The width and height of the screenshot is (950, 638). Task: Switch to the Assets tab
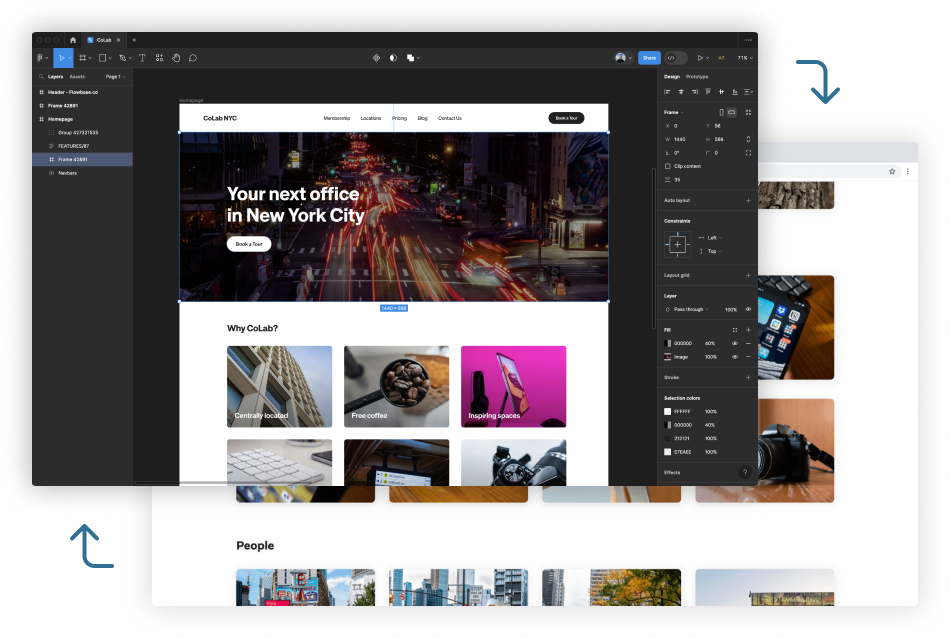pyautogui.click(x=77, y=76)
